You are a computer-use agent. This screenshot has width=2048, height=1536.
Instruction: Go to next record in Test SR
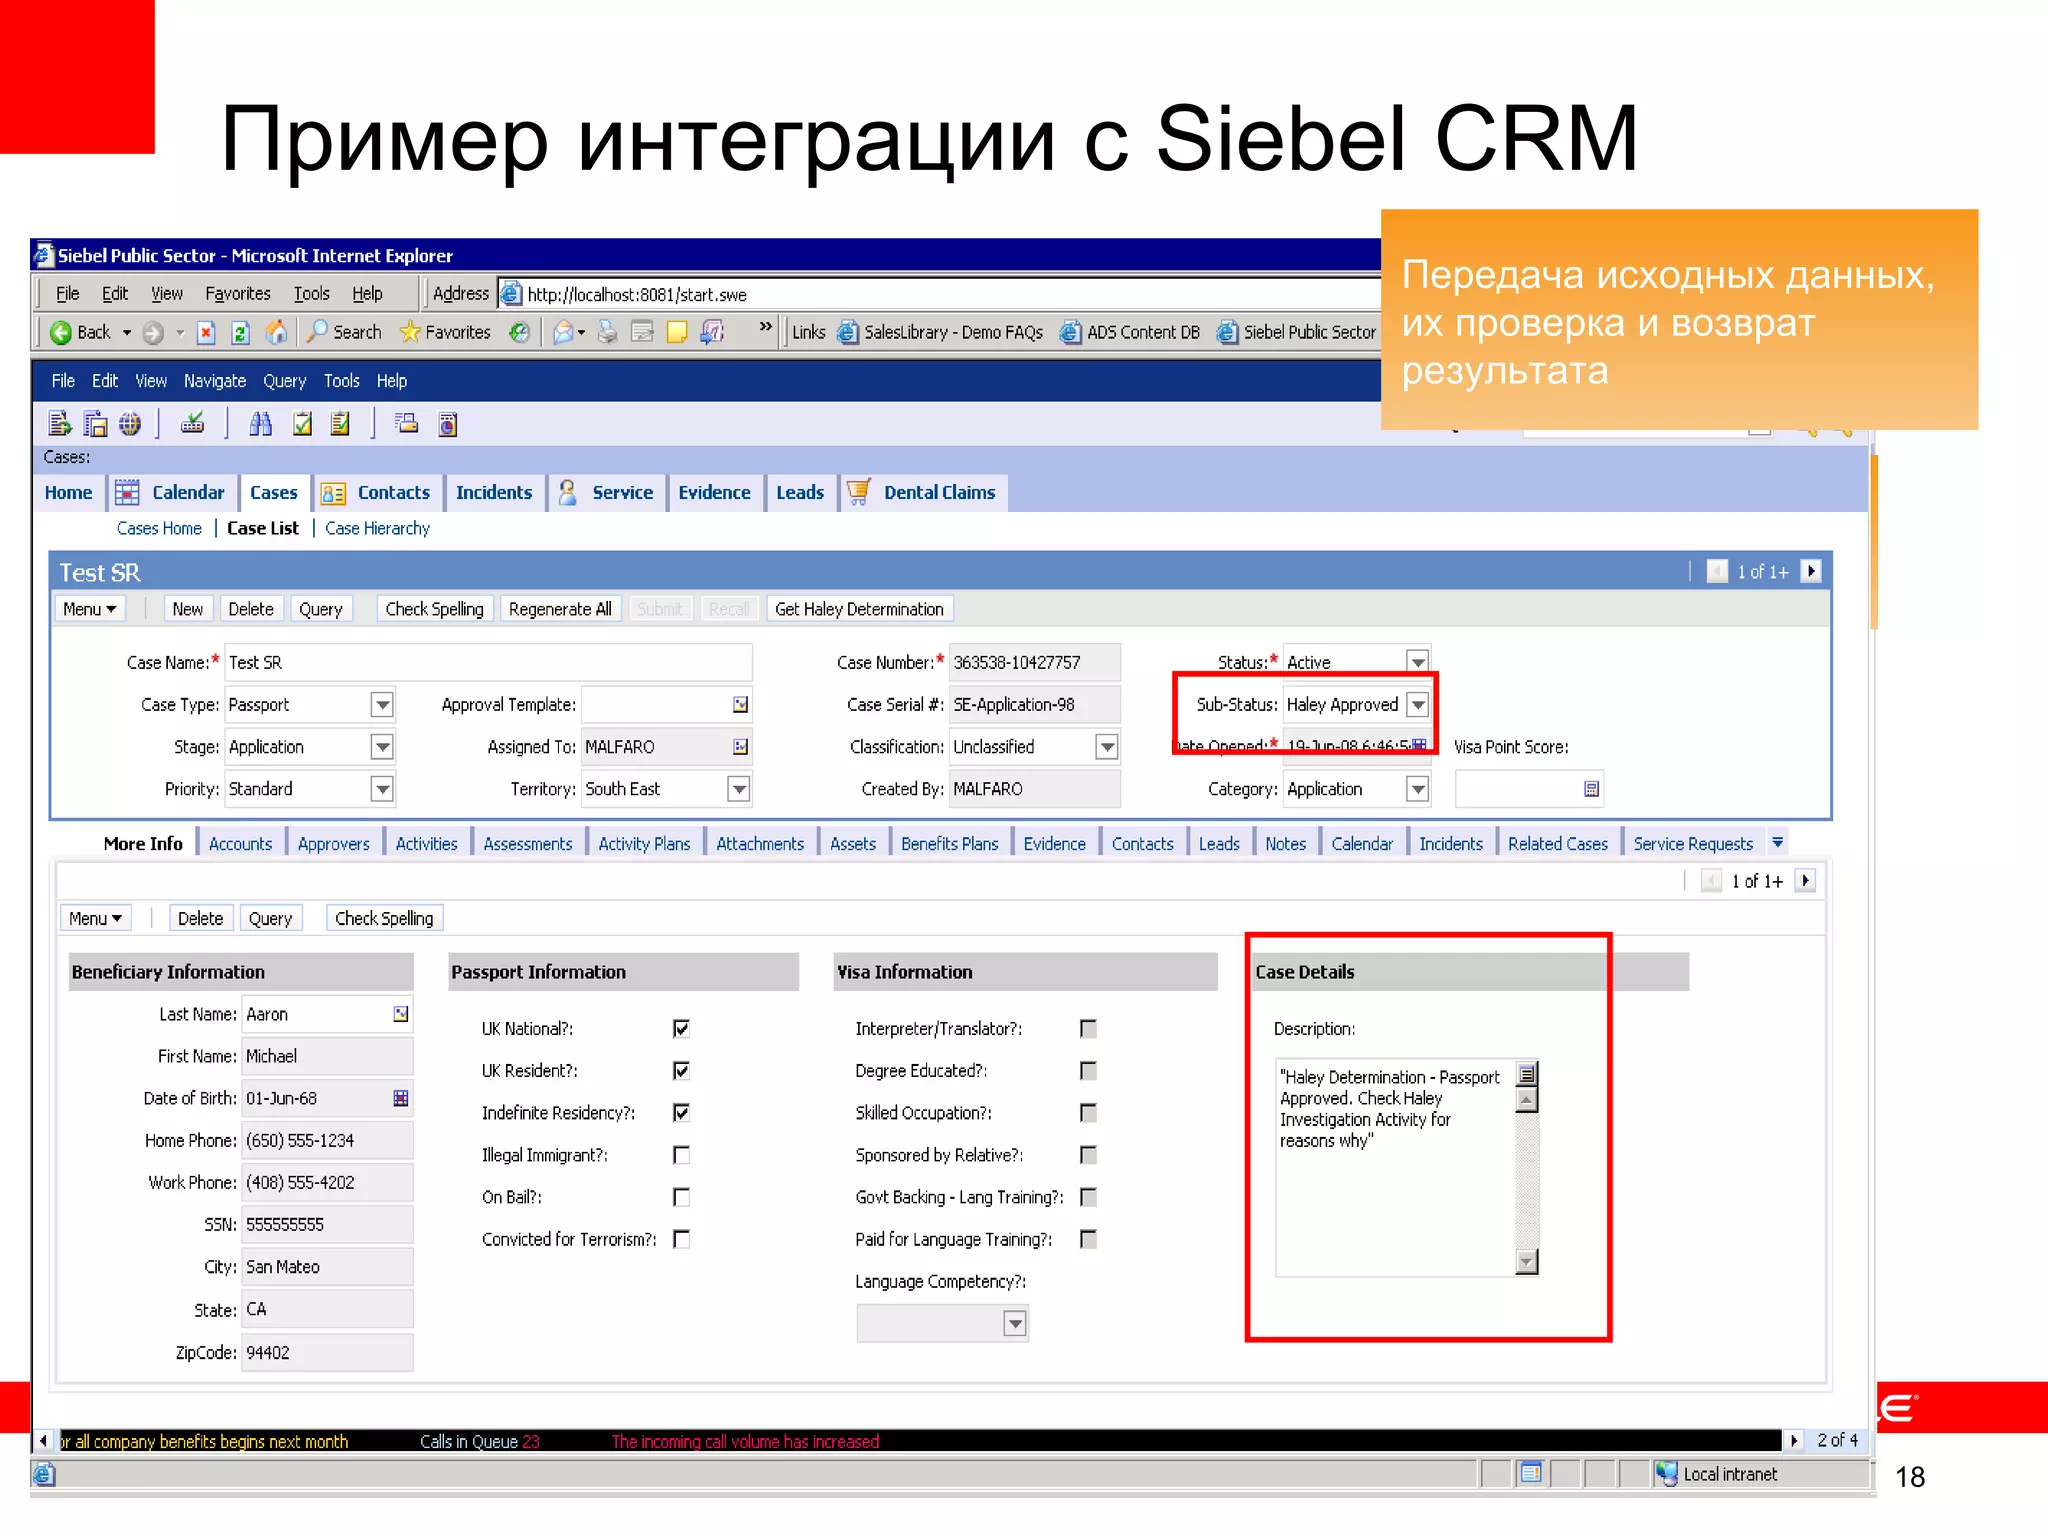coord(1811,571)
